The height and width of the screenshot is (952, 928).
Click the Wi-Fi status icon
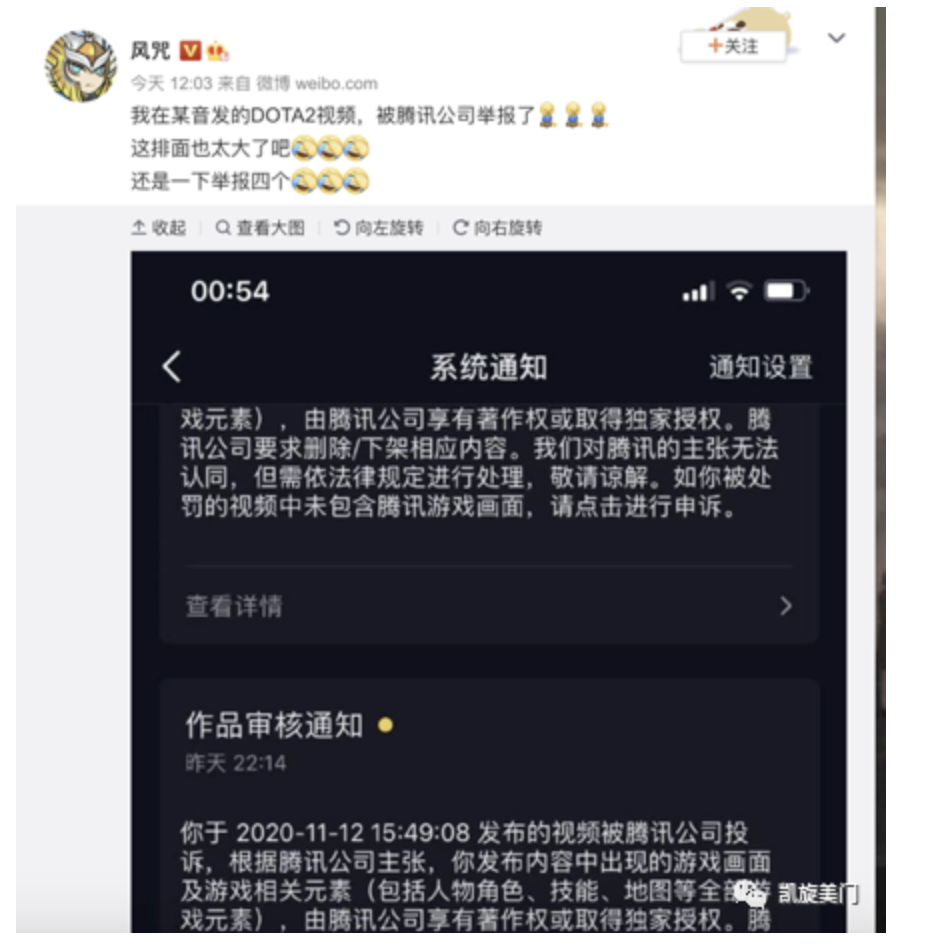point(739,291)
